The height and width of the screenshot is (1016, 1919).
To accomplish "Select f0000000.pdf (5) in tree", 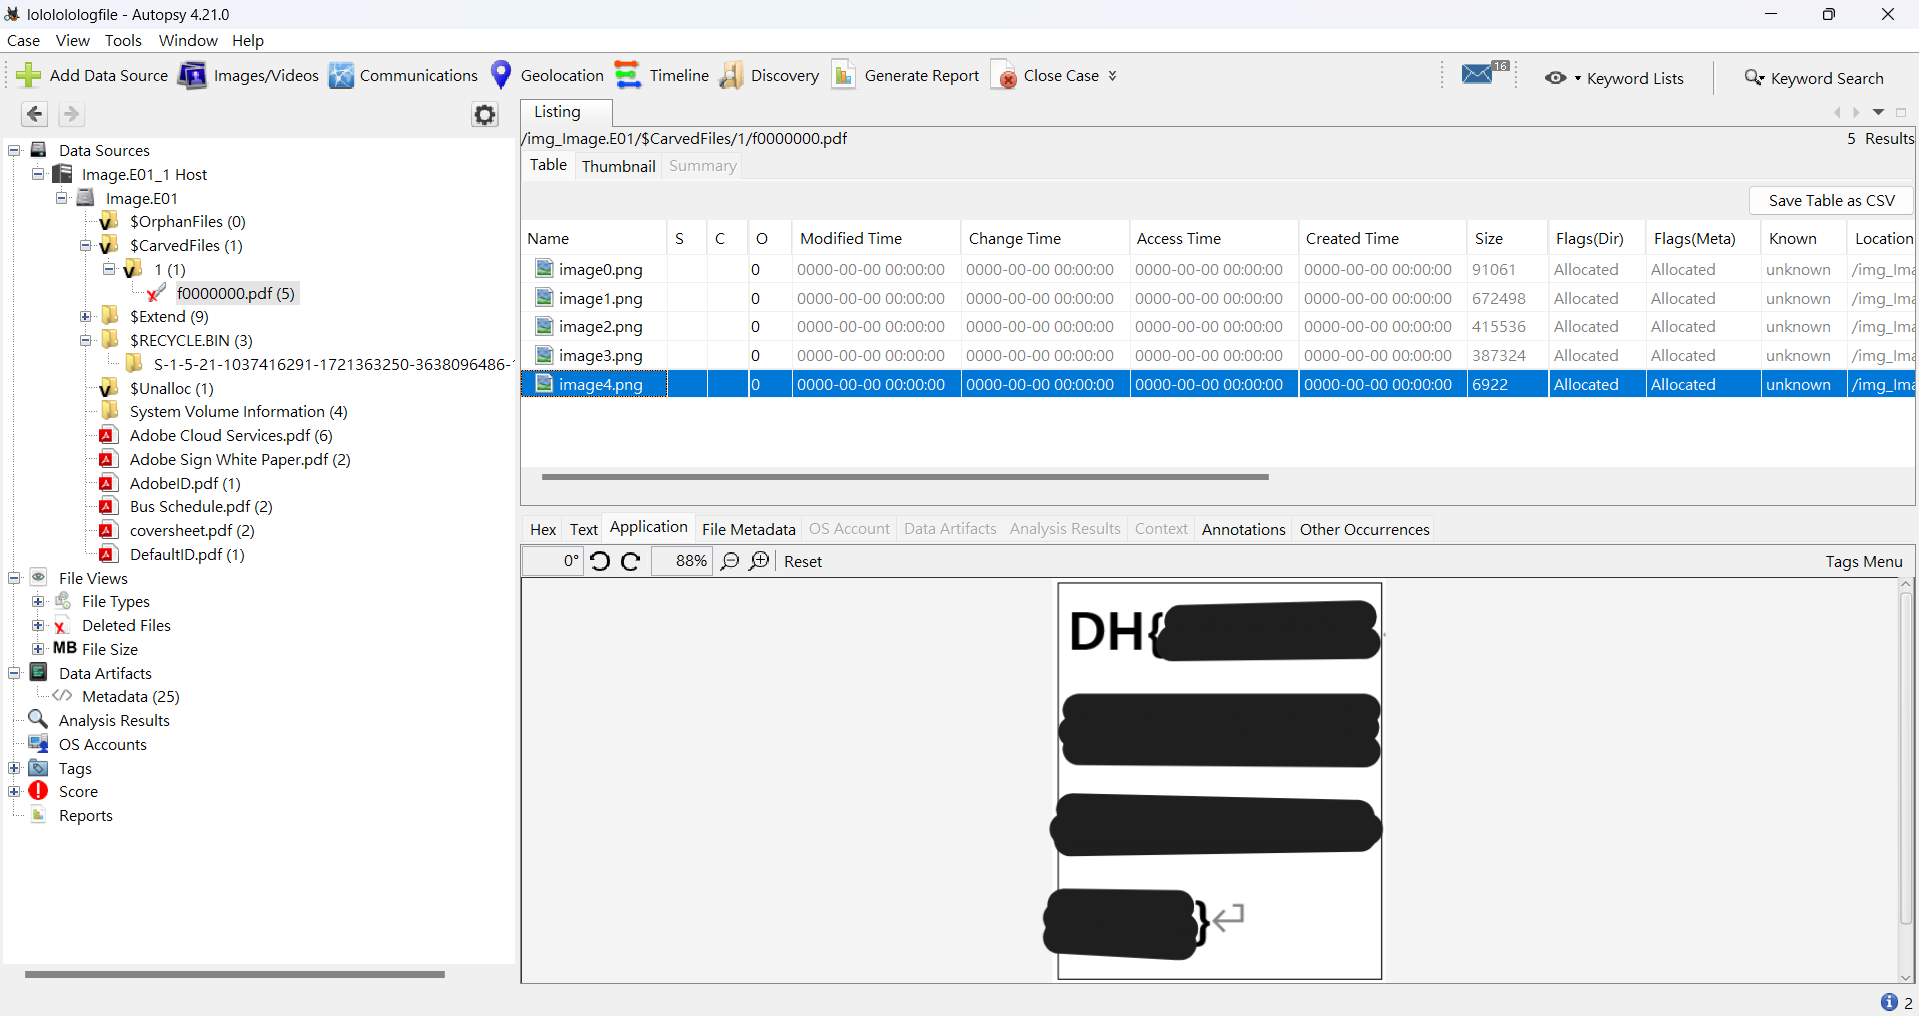I will 235,294.
